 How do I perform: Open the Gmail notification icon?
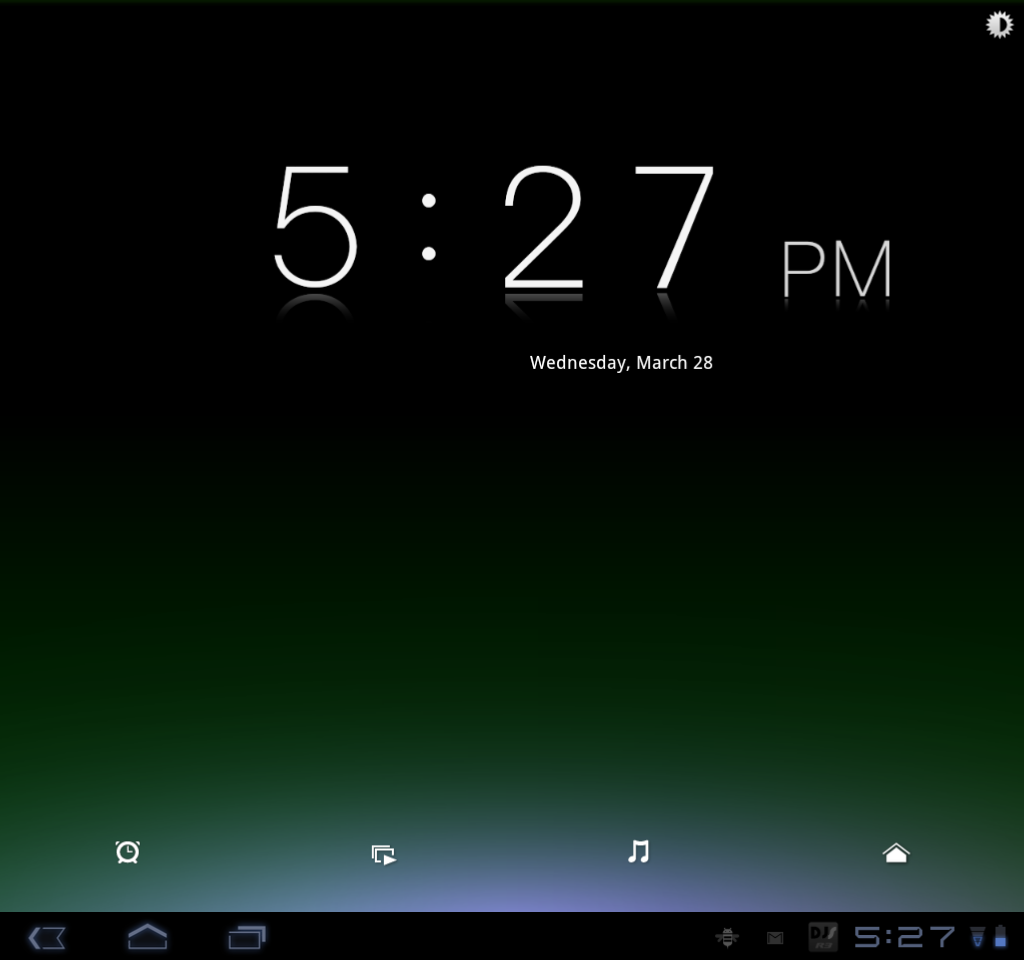[775, 938]
